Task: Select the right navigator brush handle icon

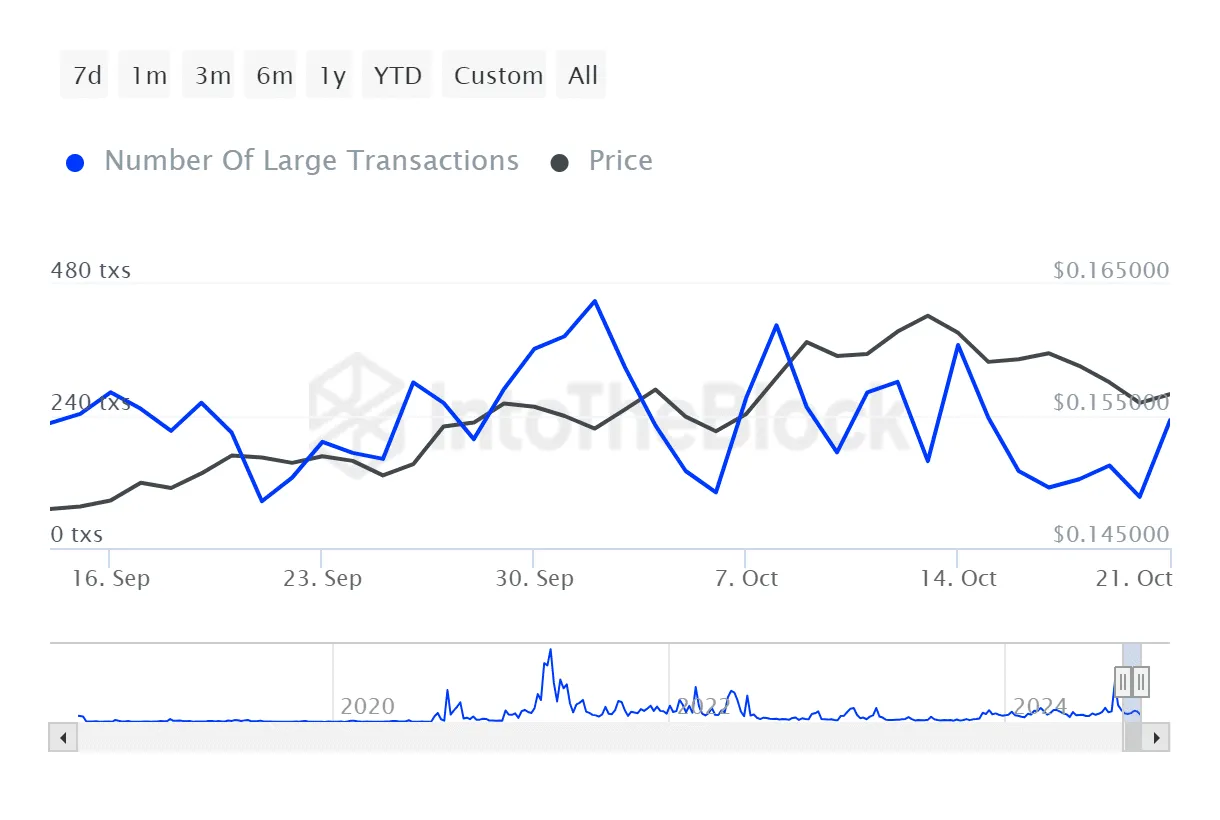Action: tap(1141, 681)
